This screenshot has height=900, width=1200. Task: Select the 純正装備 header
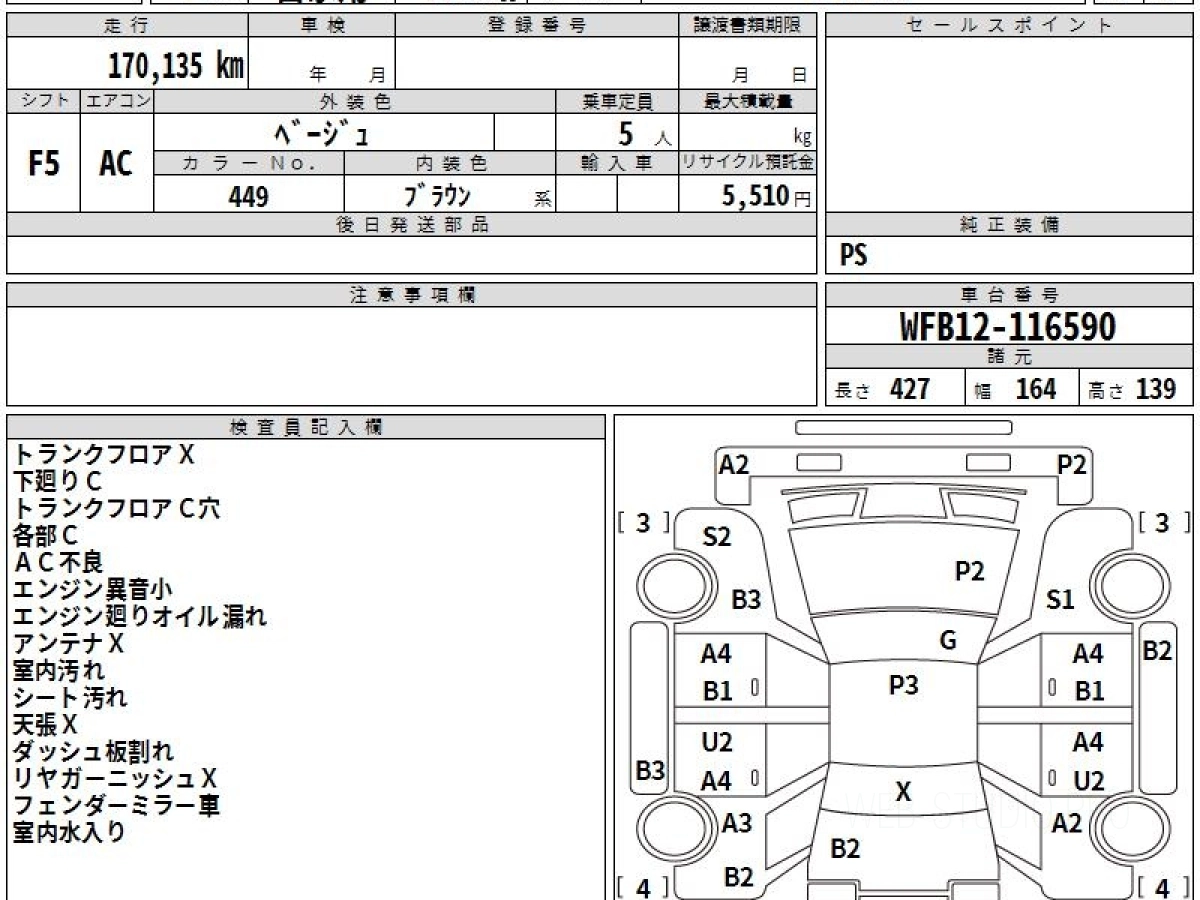(1009, 225)
